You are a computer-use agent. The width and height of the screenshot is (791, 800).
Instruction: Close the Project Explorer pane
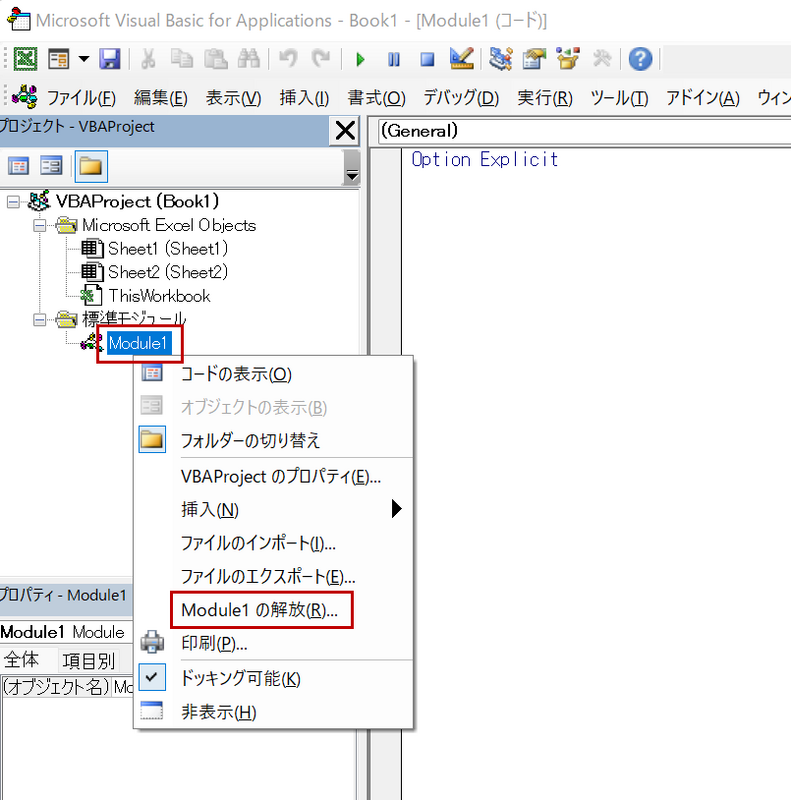[345, 131]
